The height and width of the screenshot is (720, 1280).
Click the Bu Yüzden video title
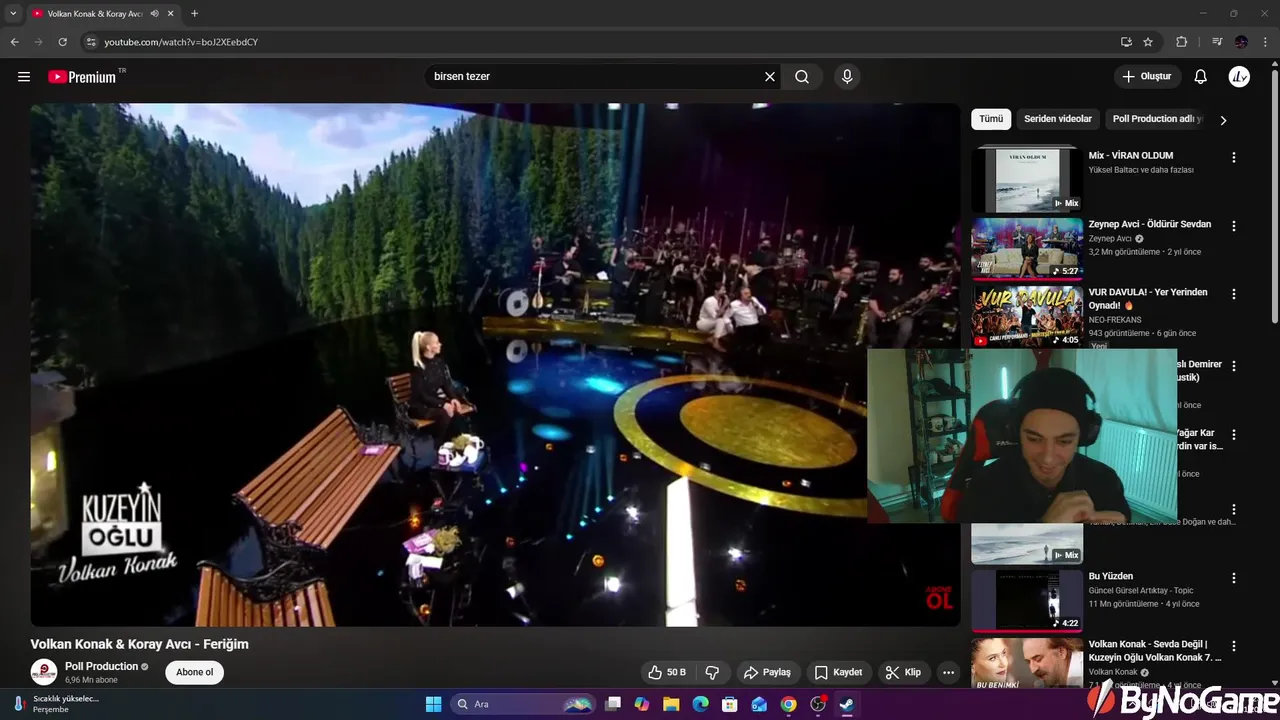[1111, 576]
